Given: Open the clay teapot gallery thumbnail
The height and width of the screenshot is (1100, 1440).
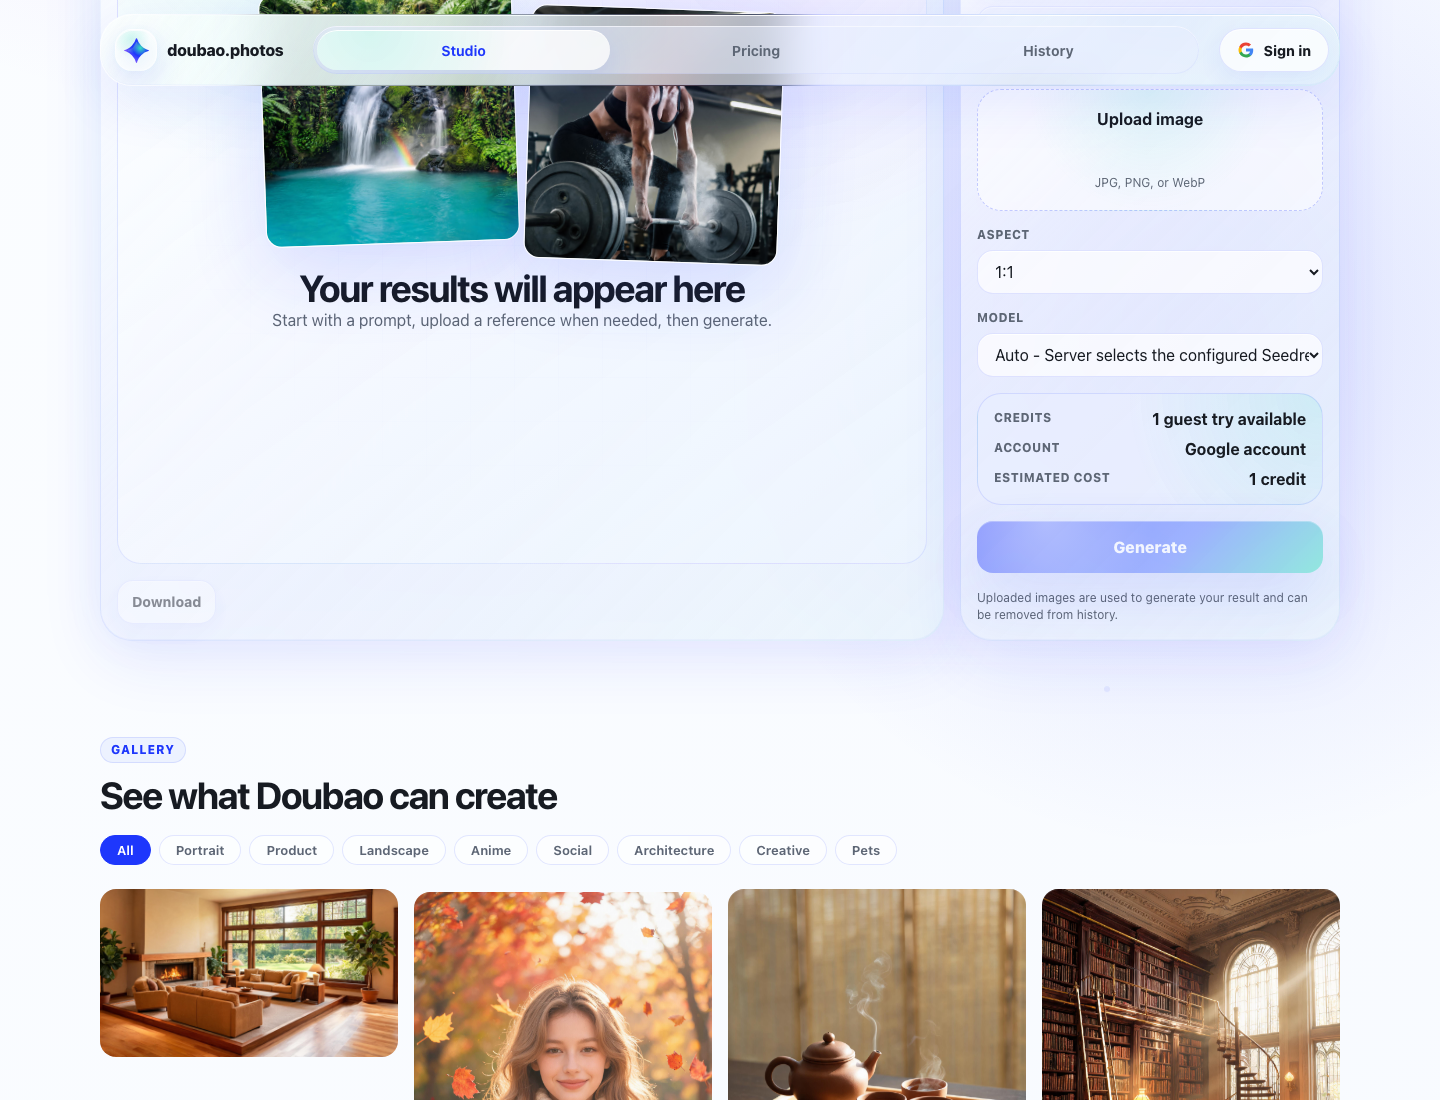Looking at the screenshot, I should click(x=877, y=994).
